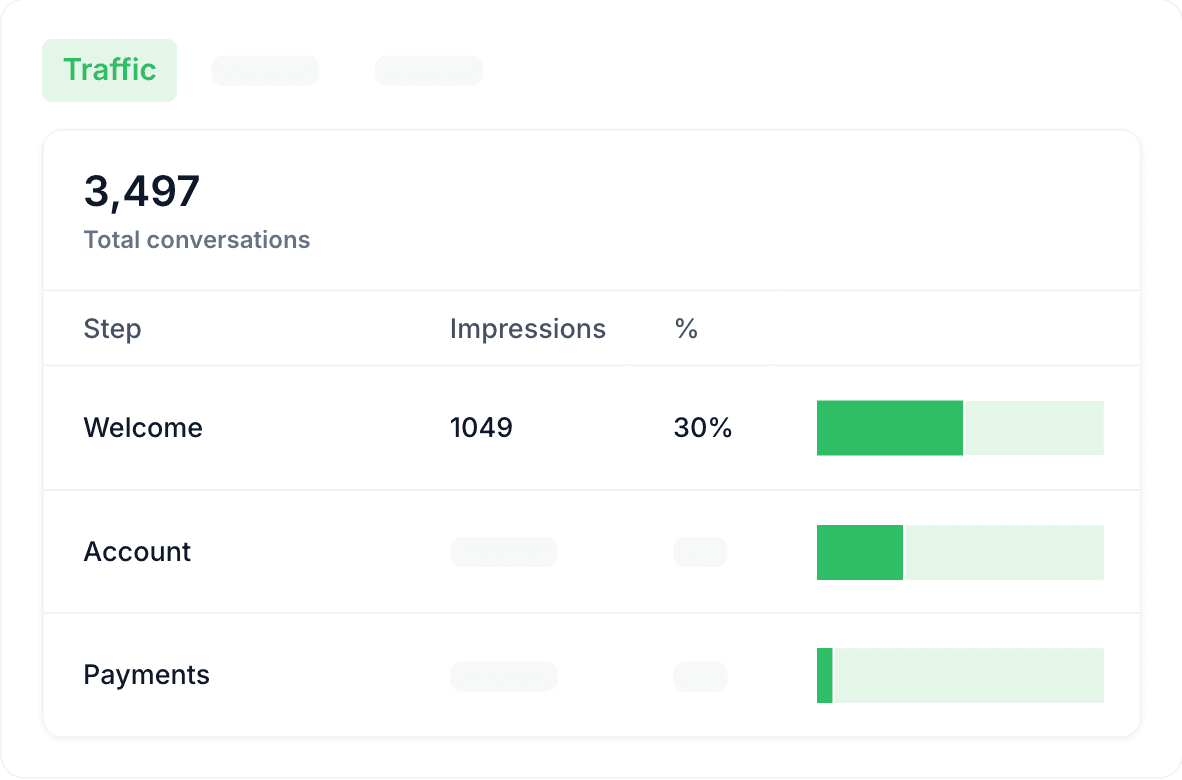Click the Payments row's impressions placeholder
This screenshot has height=780, width=1182.
point(503,676)
